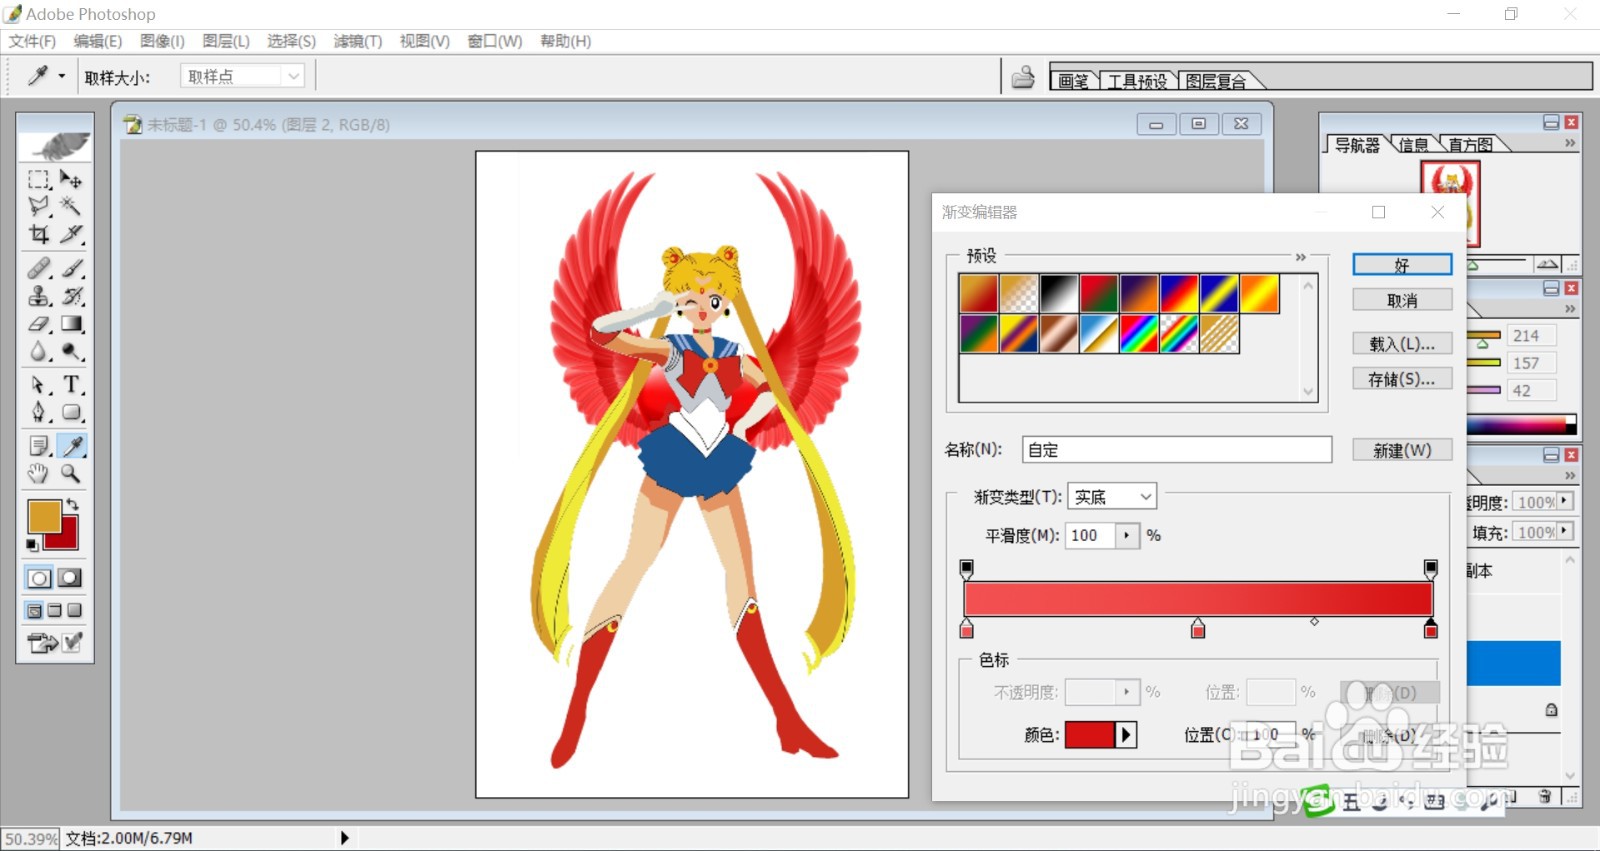This screenshot has width=1600, height=851.
Task: Select the Dodge tool
Action: 71,352
